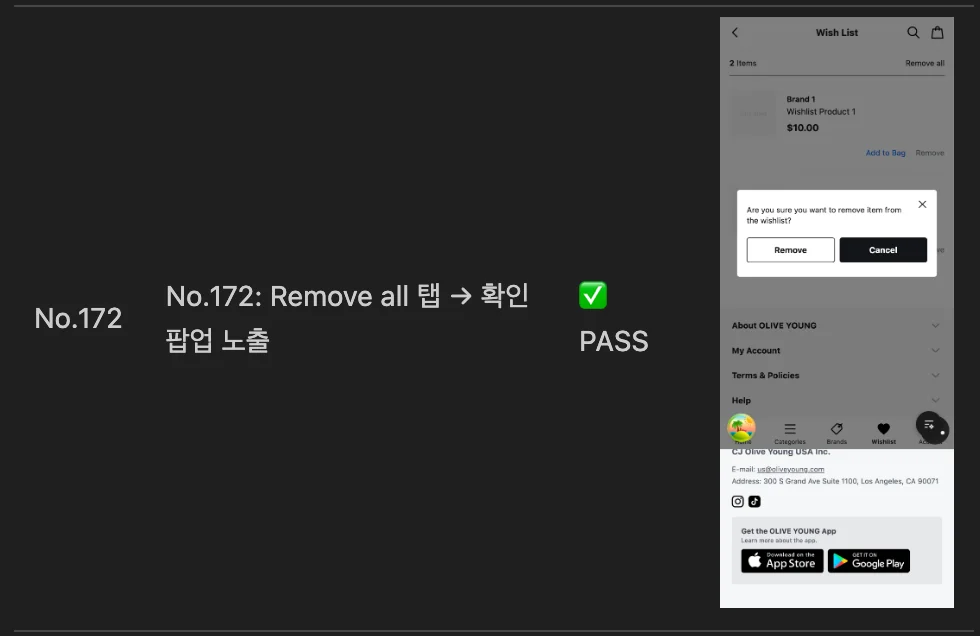Click the Download on the App Store badge
This screenshot has height=636, width=980.
tap(782, 561)
